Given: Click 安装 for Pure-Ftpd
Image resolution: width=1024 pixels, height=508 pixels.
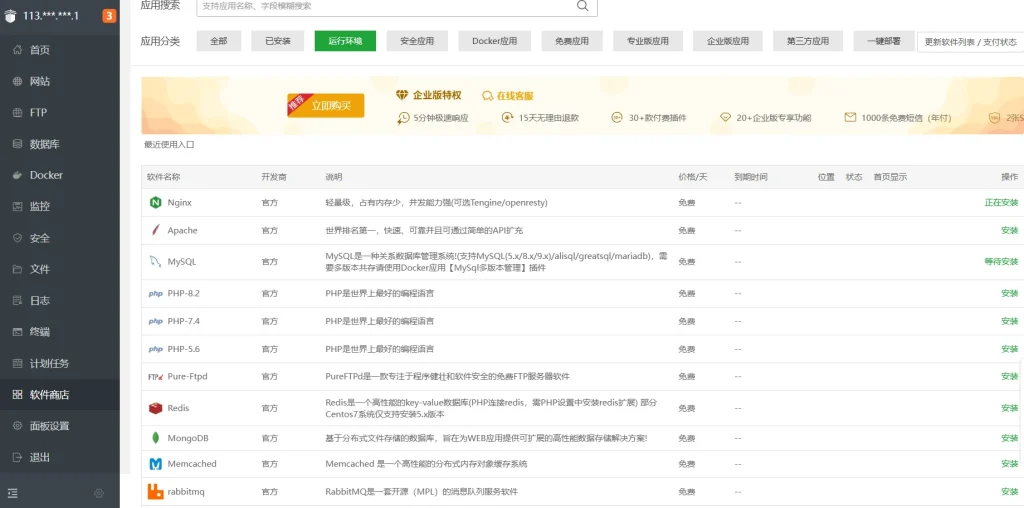Looking at the screenshot, I should tap(1010, 377).
